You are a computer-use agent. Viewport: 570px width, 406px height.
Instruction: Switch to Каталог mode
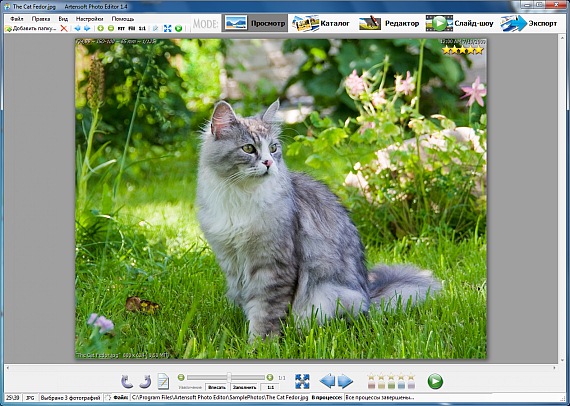click(x=320, y=23)
